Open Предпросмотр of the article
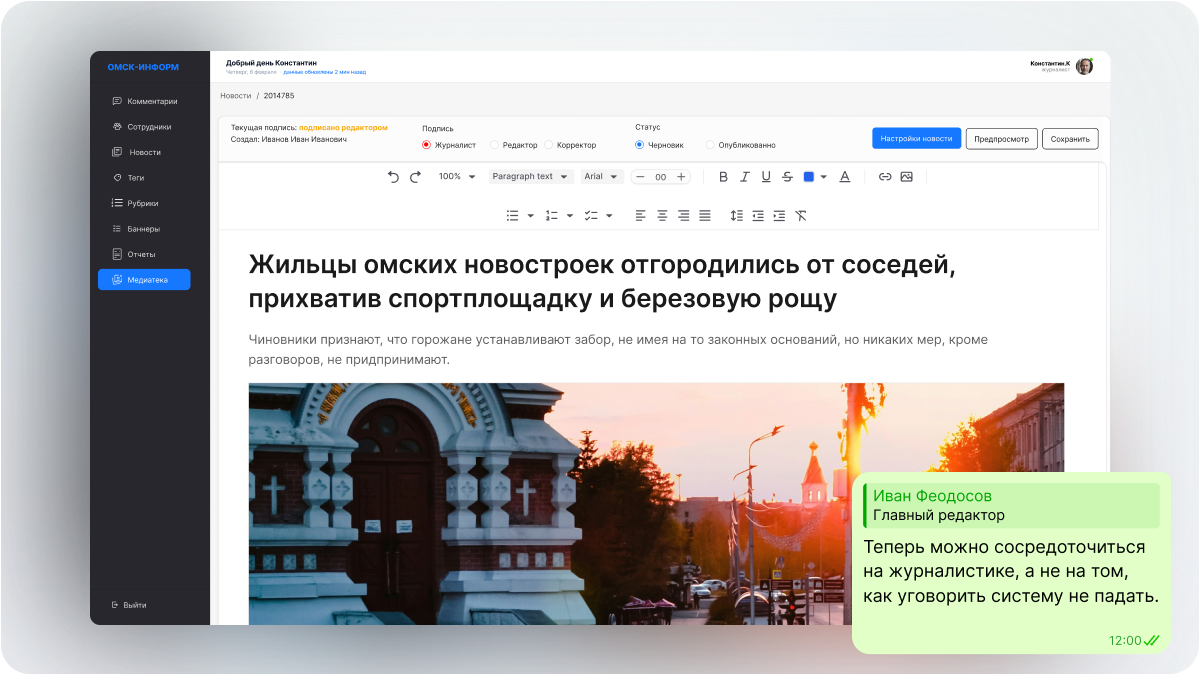Viewport: 1200px width, 675px height. click(x=1003, y=138)
